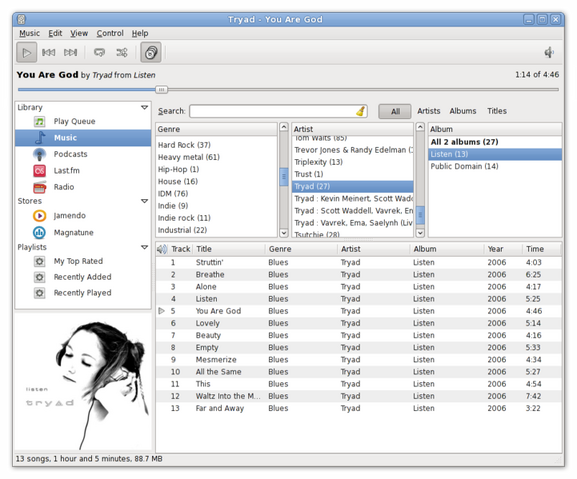Click the speaker column header icon
The width and height of the screenshot is (577, 479).
pyautogui.click(x=162, y=249)
